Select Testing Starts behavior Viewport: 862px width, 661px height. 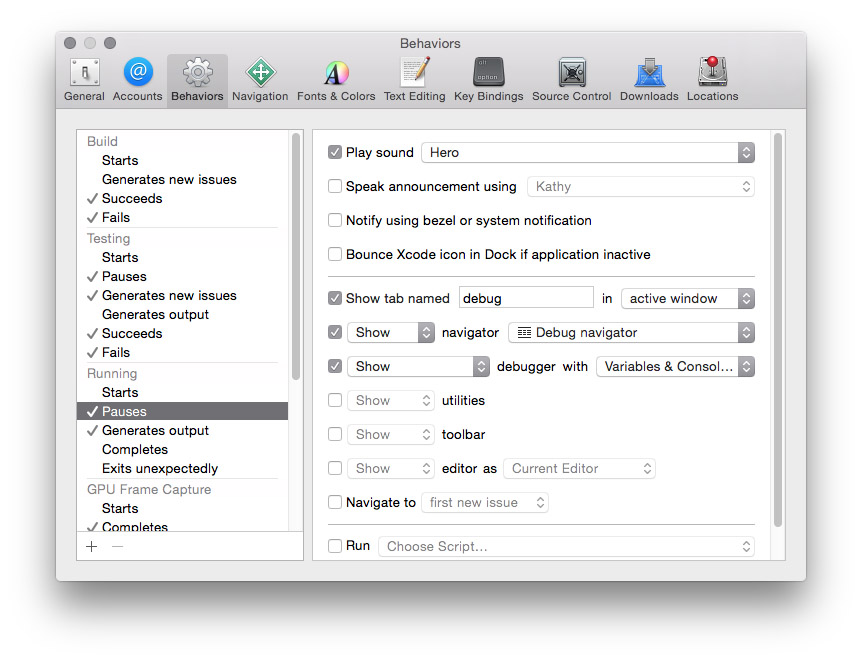point(183,257)
